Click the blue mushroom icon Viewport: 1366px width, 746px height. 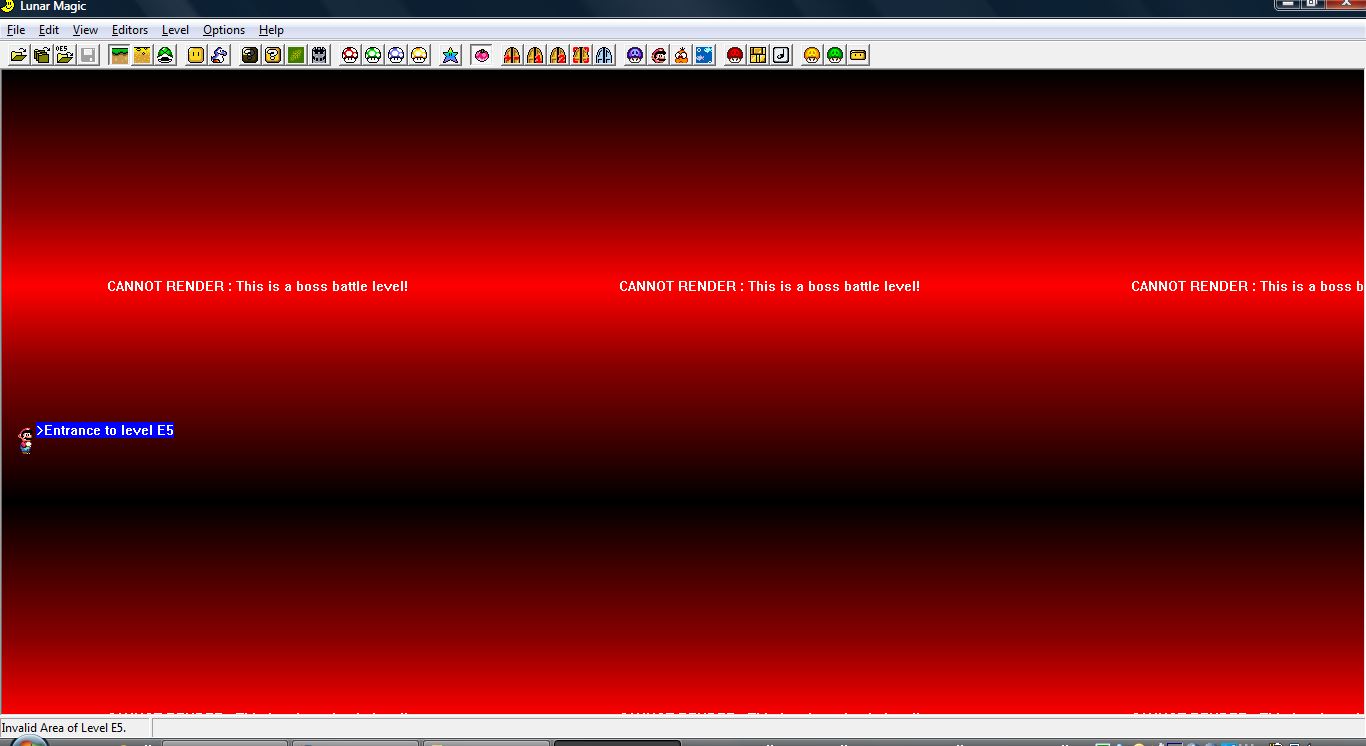[396, 55]
